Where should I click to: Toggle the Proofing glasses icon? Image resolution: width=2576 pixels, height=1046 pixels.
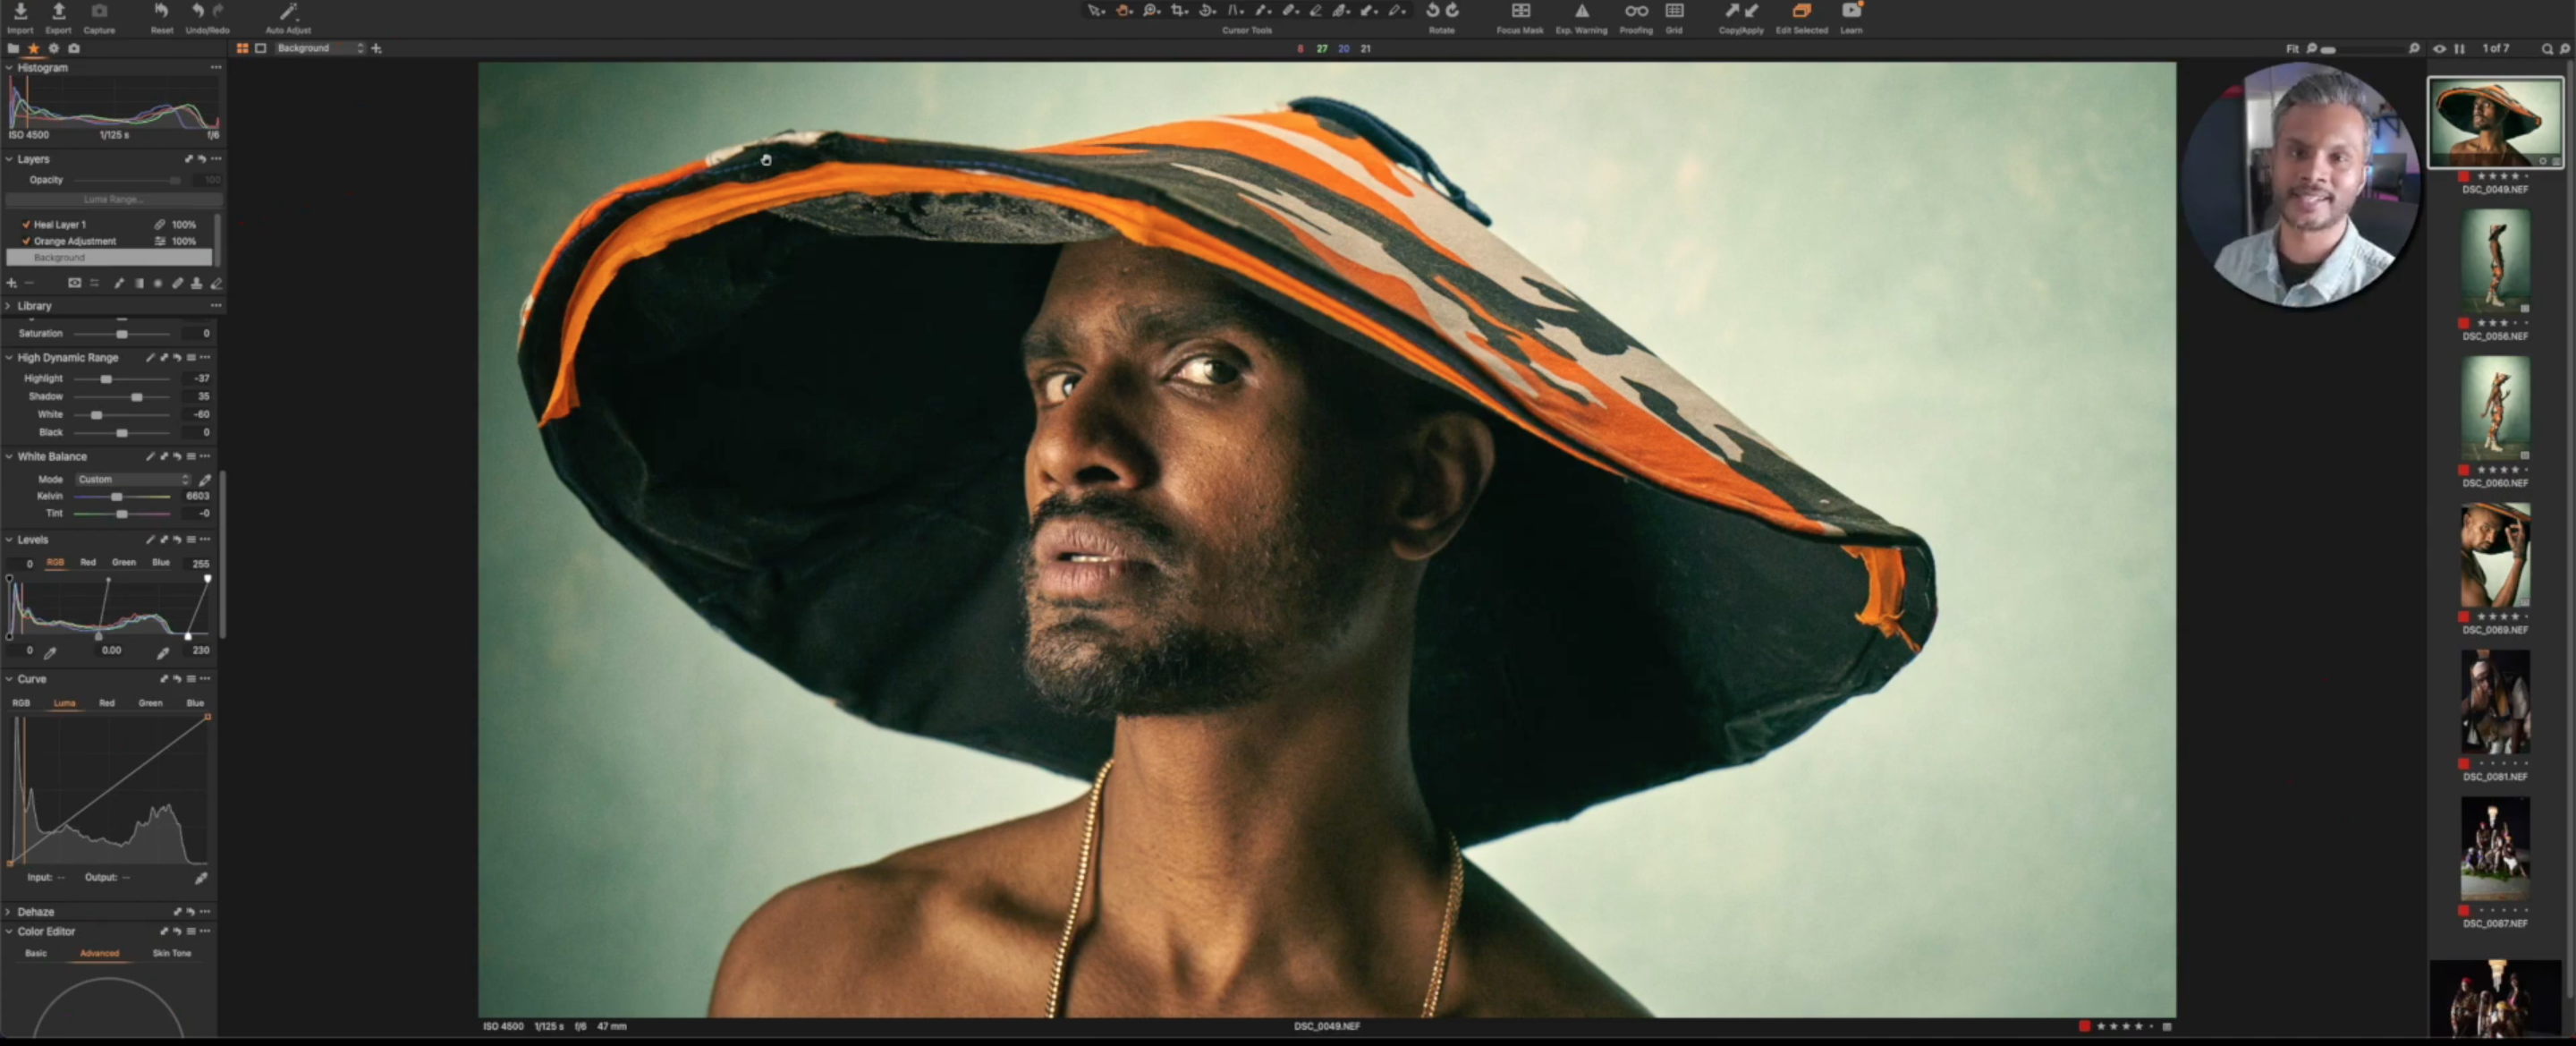(1636, 12)
